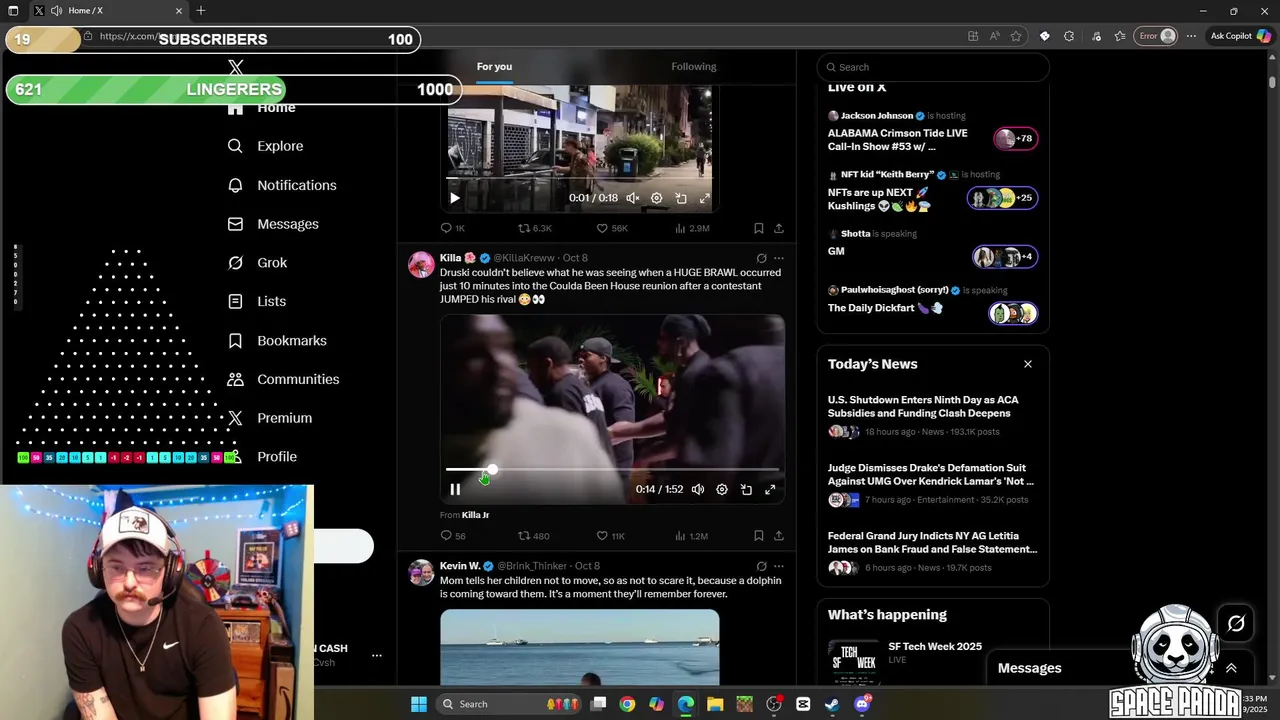The image size is (1280, 720).
Task: Open Messages envelope in sidebar
Action: pos(273,224)
